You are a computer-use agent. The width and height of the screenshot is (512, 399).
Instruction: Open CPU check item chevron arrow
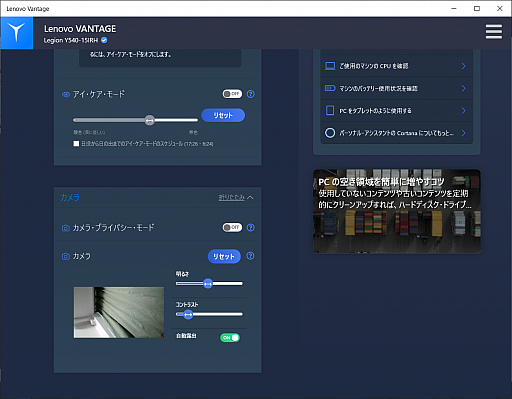464,66
